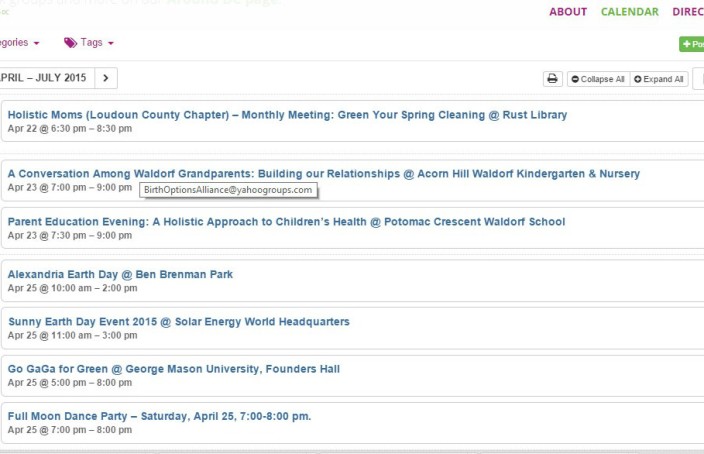The height and width of the screenshot is (454, 704).
Task: Go to the CALENDAR menu item
Action: [x=629, y=12]
